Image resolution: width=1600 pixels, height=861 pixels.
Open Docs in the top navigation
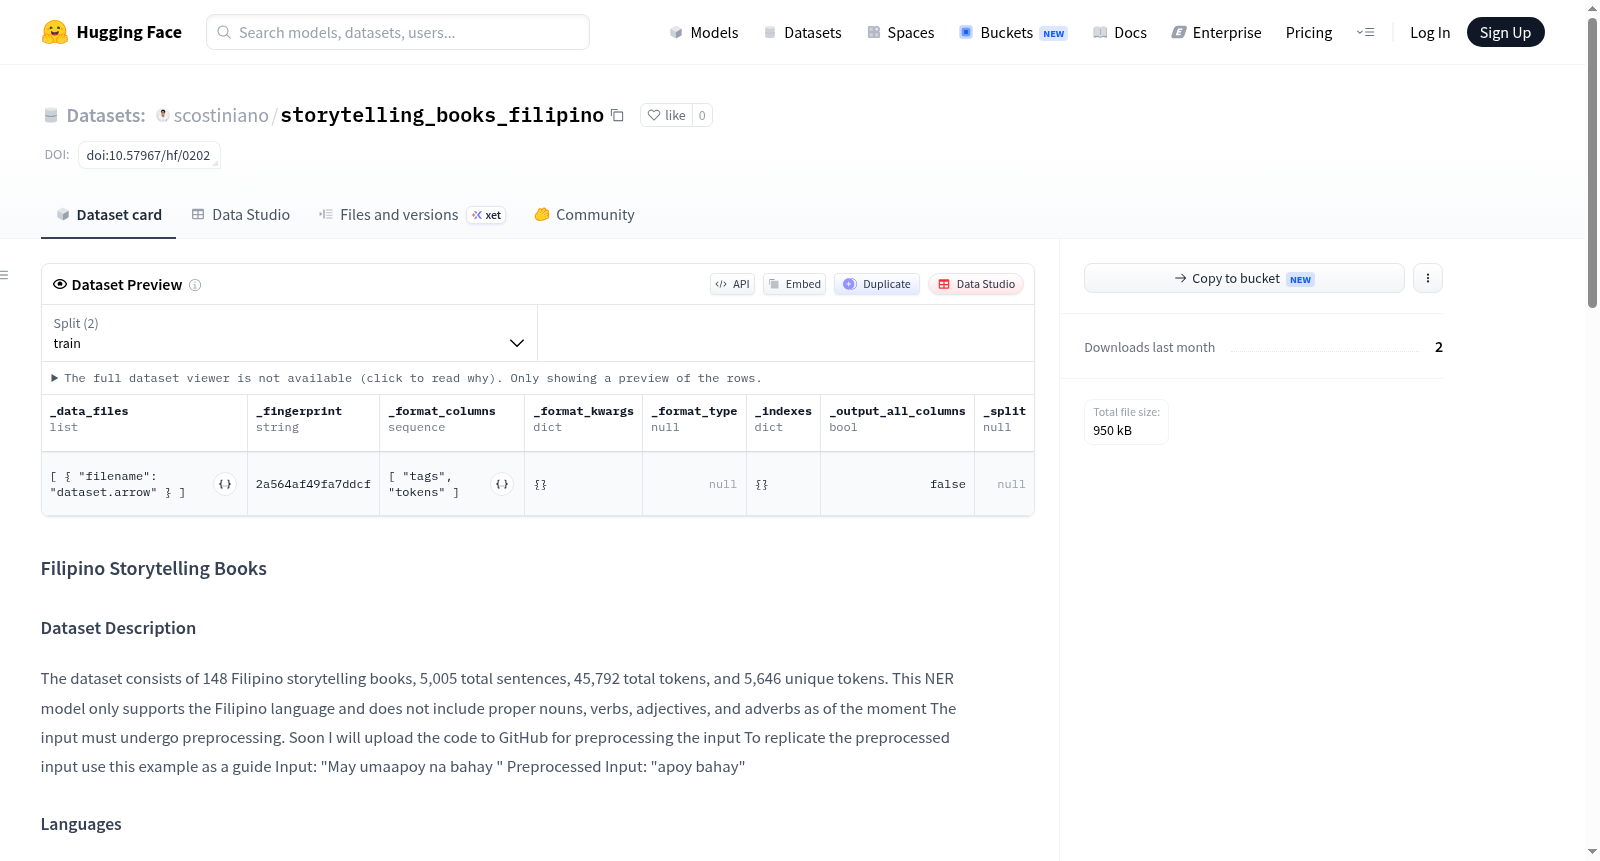point(1120,32)
